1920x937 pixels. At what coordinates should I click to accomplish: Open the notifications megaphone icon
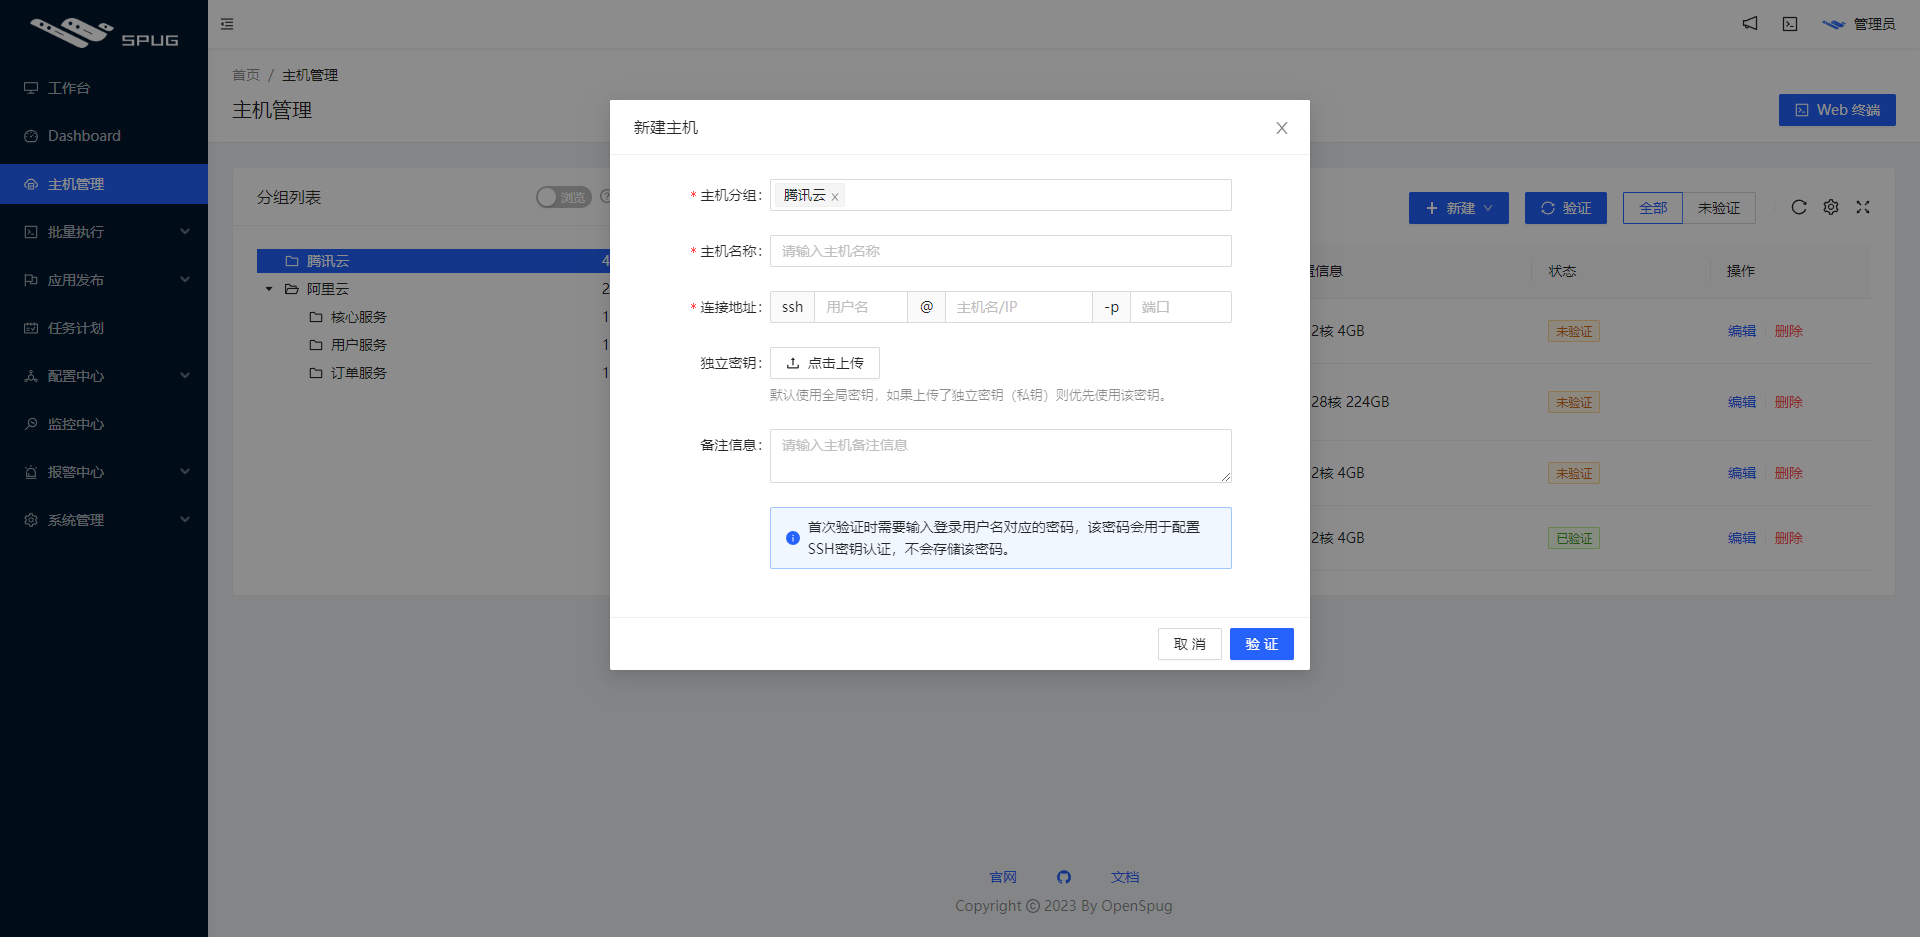(1750, 24)
